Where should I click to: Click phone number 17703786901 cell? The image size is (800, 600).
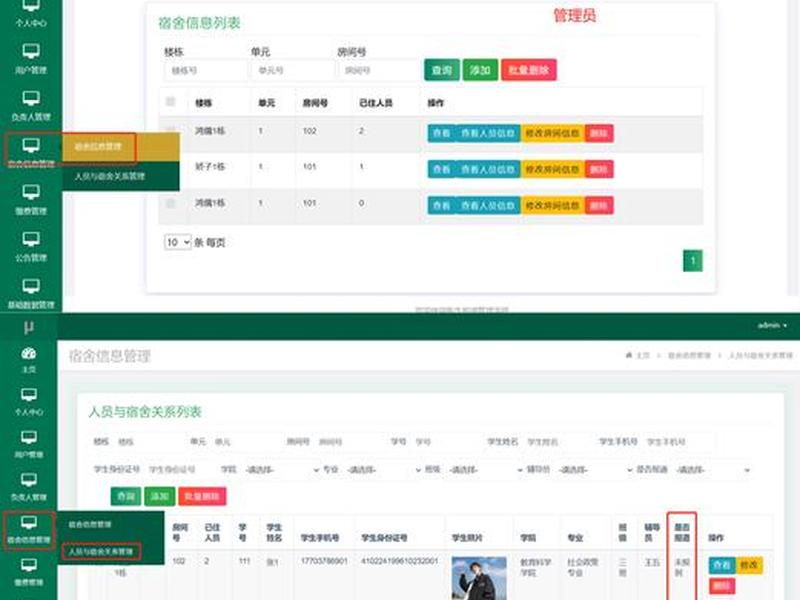pyautogui.click(x=324, y=561)
